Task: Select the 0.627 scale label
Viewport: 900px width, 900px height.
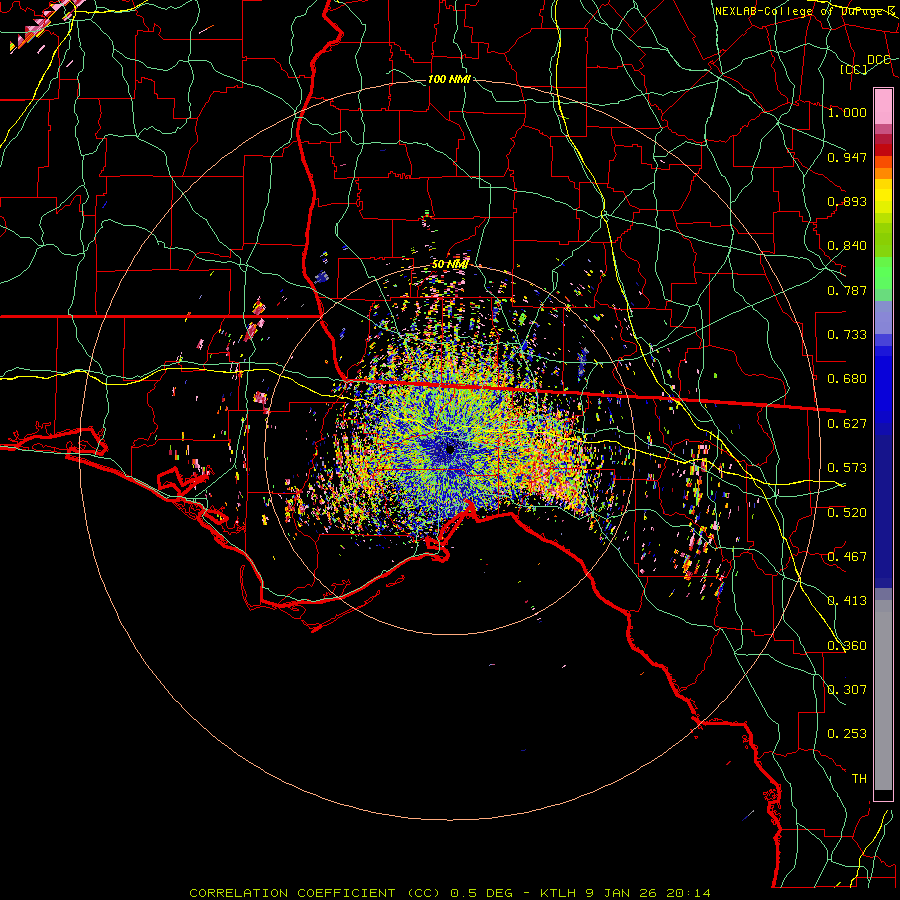Action: pyautogui.click(x=847, y=424)
